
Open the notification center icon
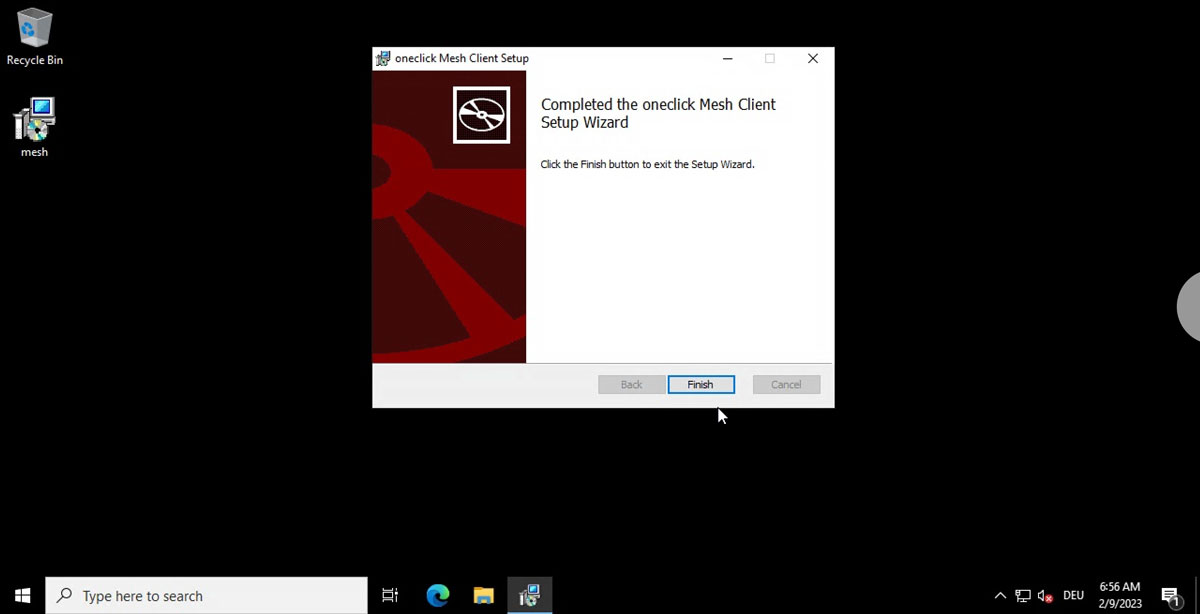click(1170, 596)
